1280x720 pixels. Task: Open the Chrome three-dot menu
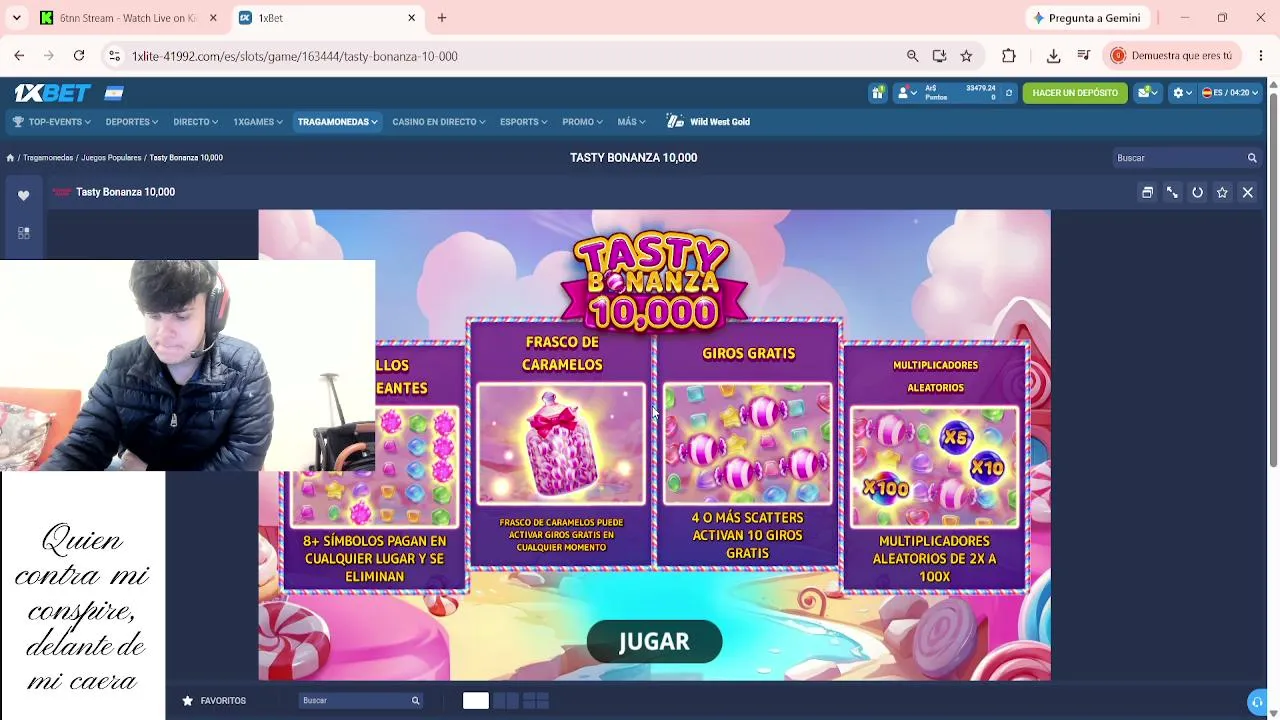(x=1260, y=56)
